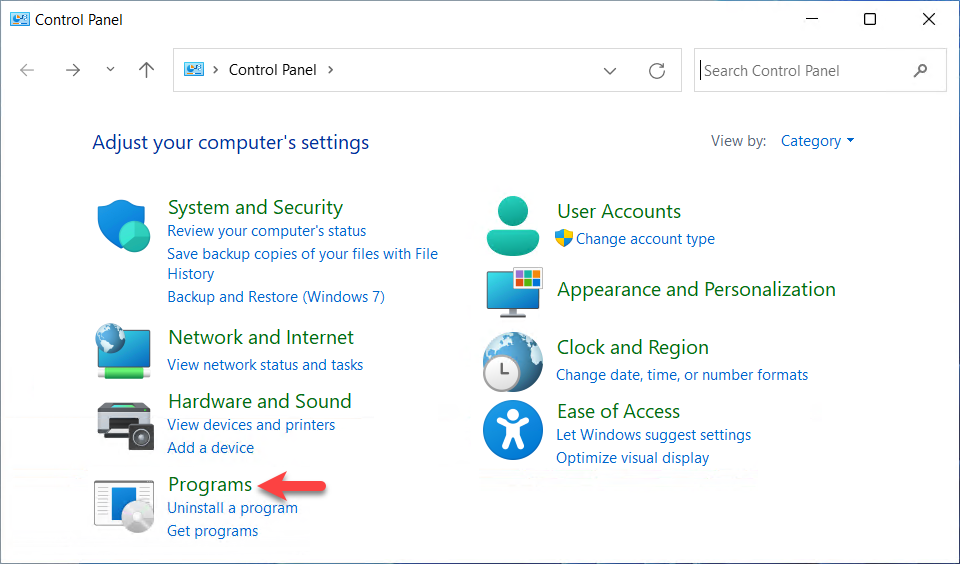Open Appearance and Personalization monitor icon
The width and height of the screenshot is (960, 564).
tap(512, 291)
